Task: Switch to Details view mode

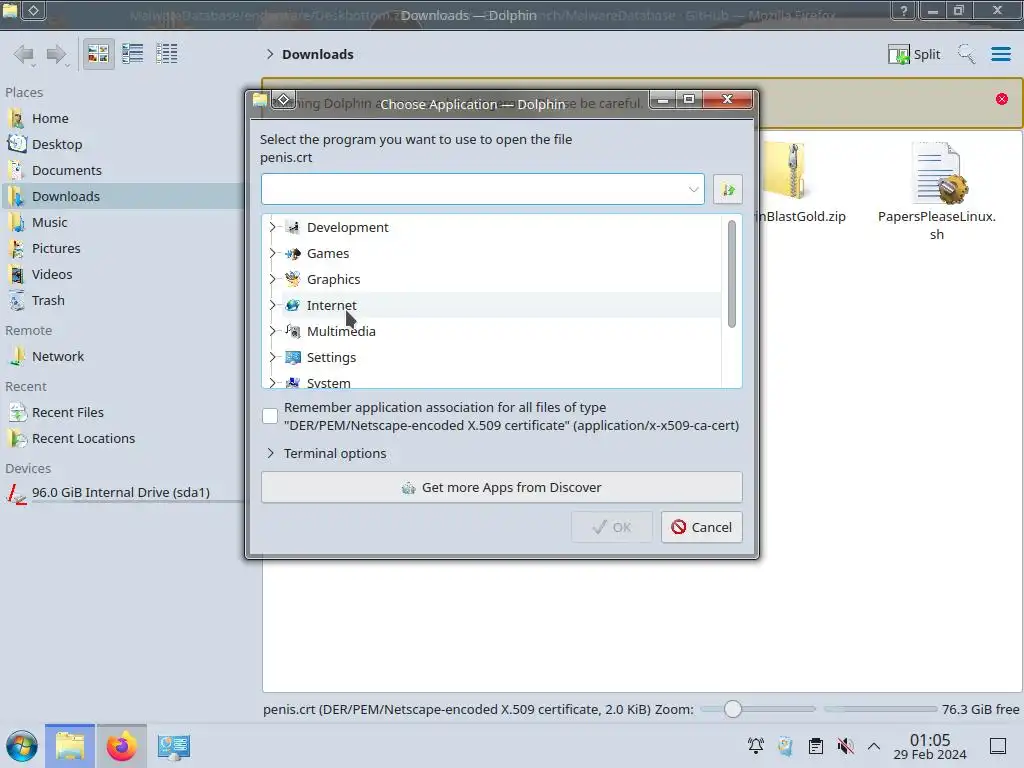Action: [x=167, y=54]
